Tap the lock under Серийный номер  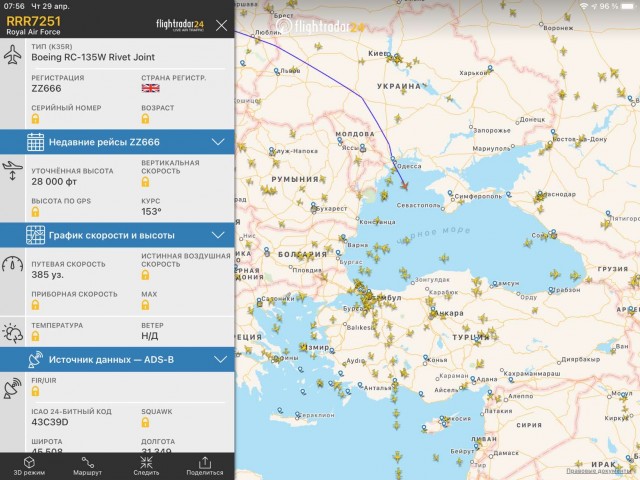click(x=36, y=119)
